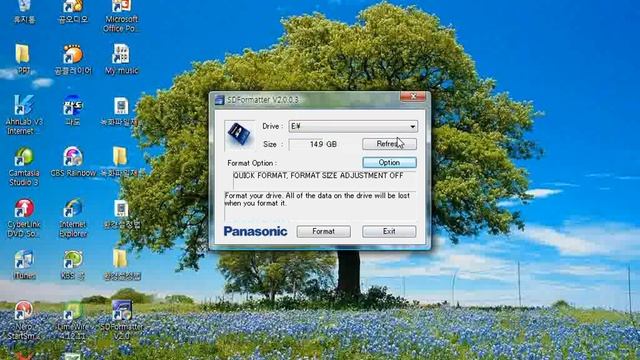Open the folder right of CBS Rainbow
The width and height of the screenshot is (640, 360).
click(121, 162)
